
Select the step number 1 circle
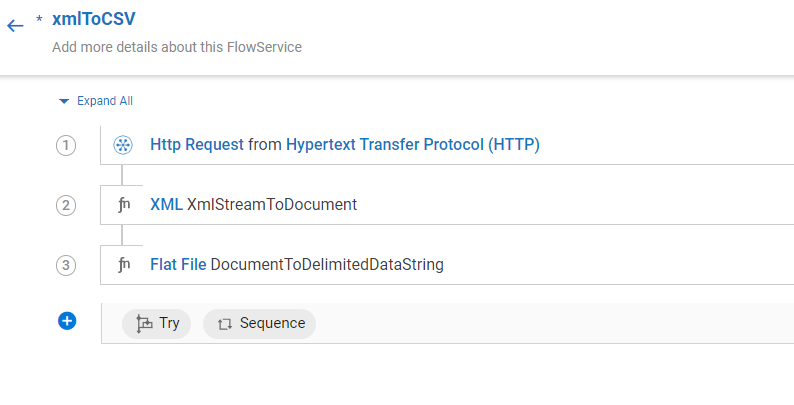(x=66, y=146)
